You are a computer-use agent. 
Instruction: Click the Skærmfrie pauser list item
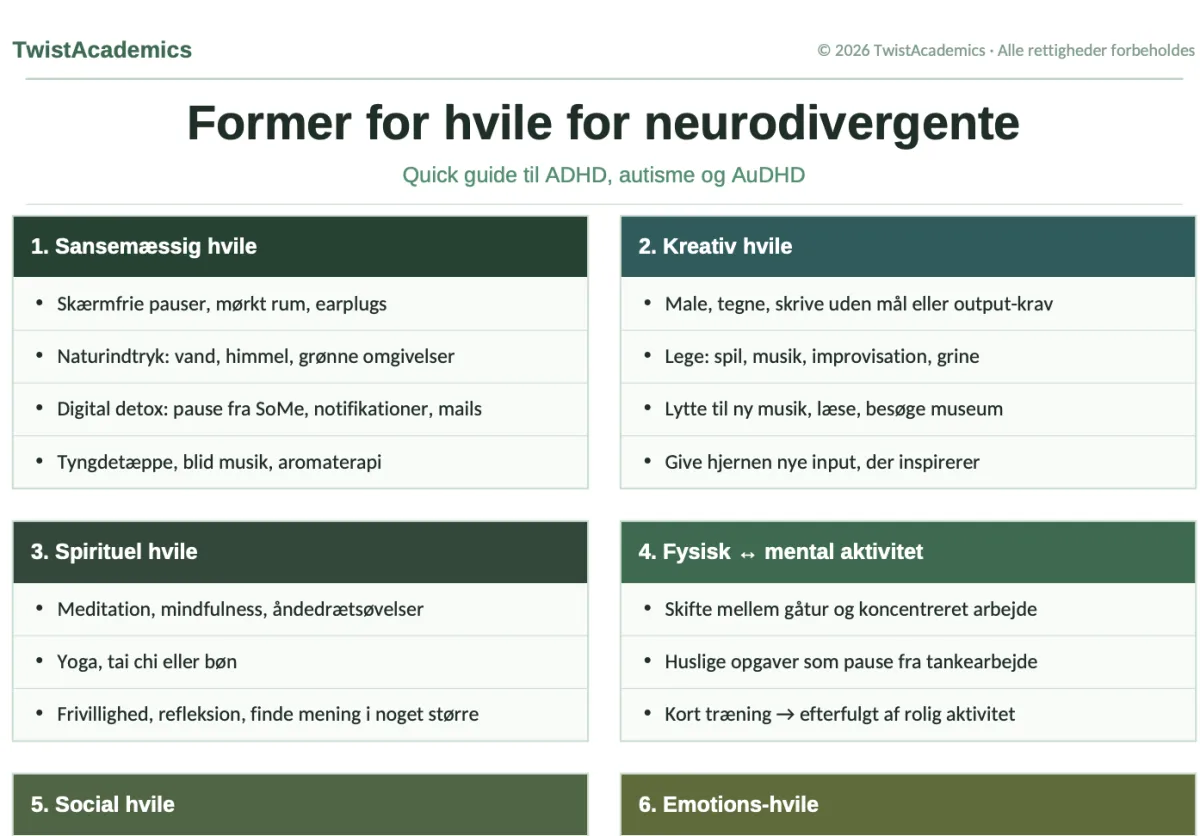300,304
